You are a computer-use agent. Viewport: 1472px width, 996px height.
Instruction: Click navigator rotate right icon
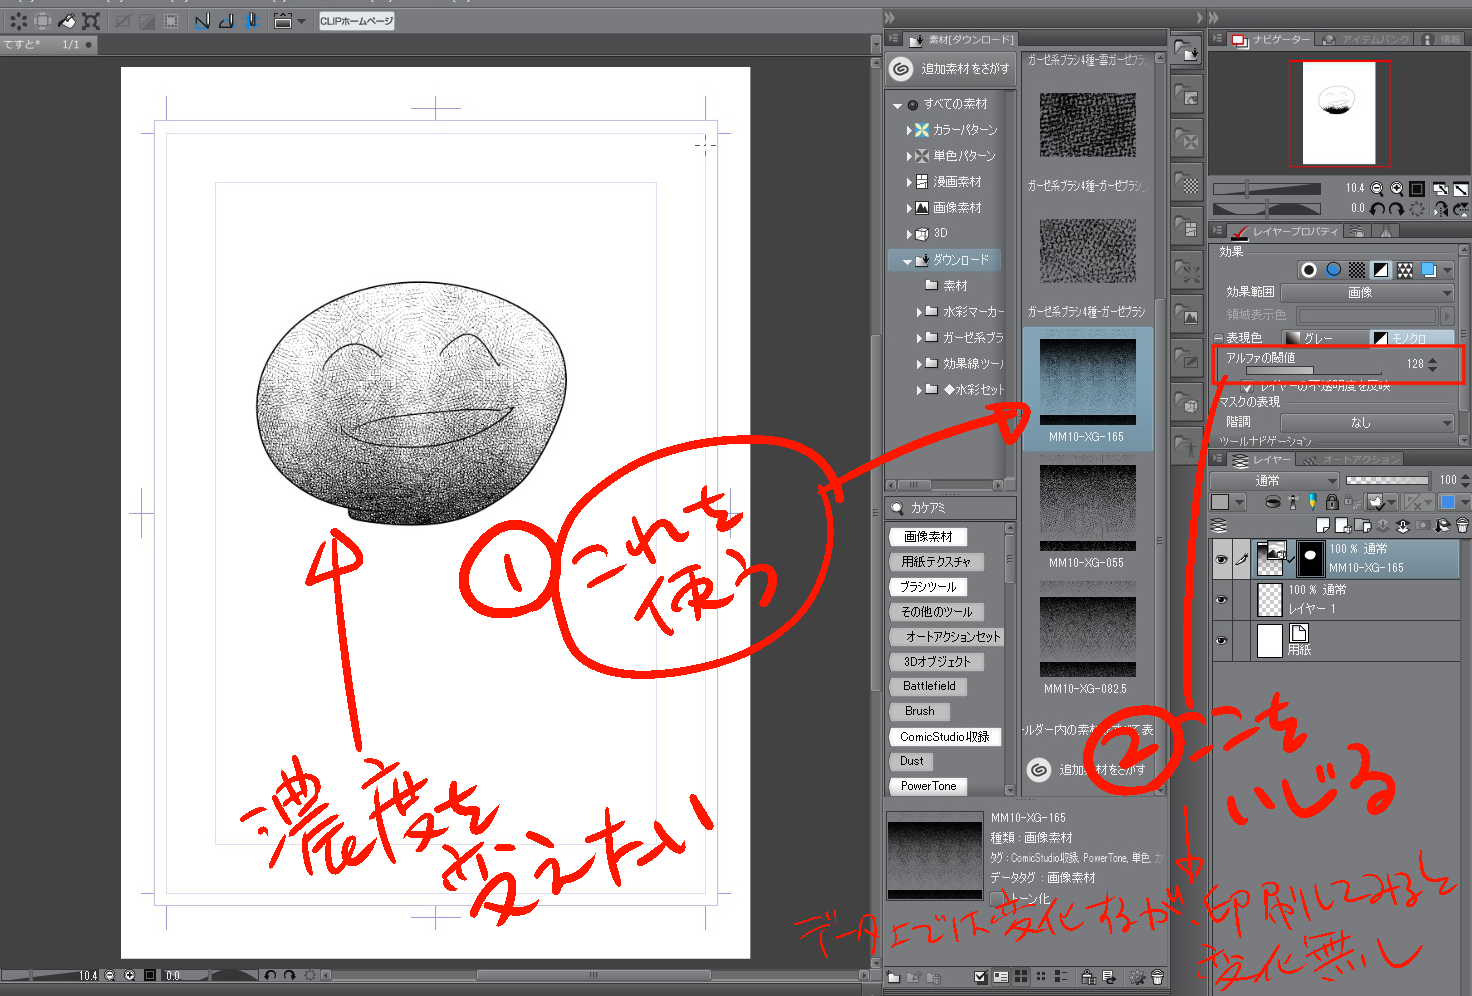(x=1396, y=209)
